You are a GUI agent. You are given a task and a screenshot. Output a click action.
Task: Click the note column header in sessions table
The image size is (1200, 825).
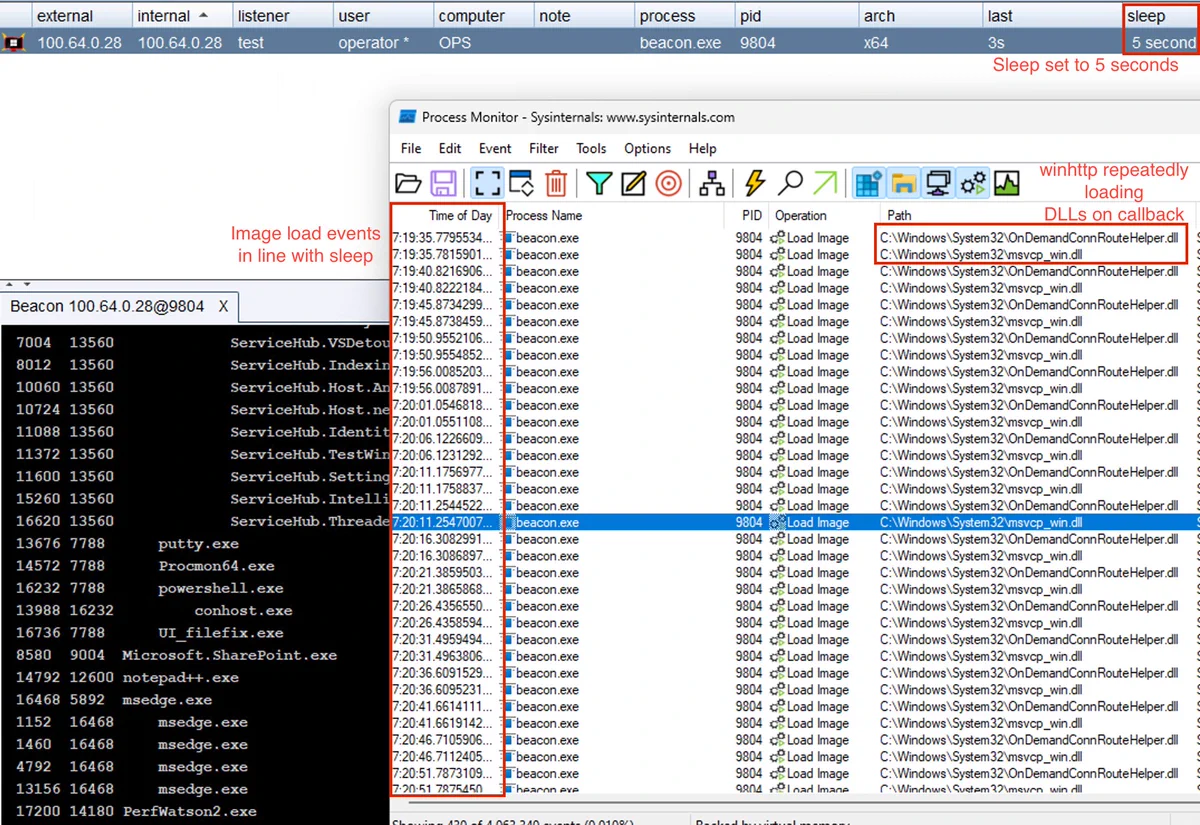point(585,16)
